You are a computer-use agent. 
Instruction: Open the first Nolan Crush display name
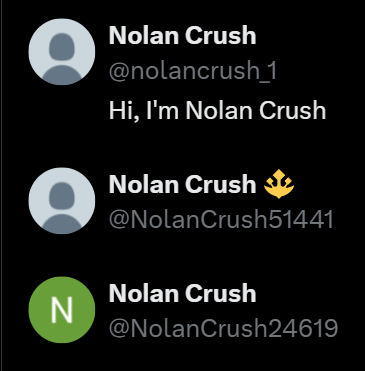point(182,35)
